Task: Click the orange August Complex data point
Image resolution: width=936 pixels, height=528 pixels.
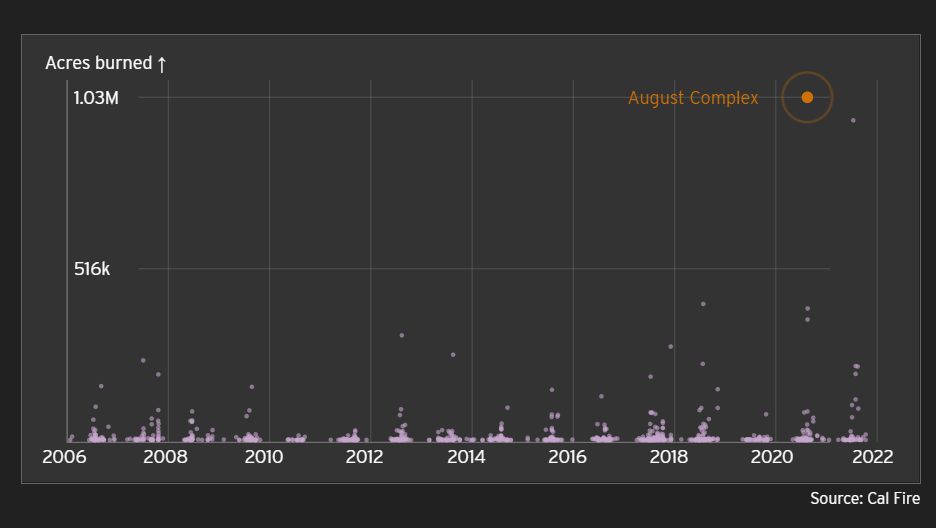Action: click(807, 97)
